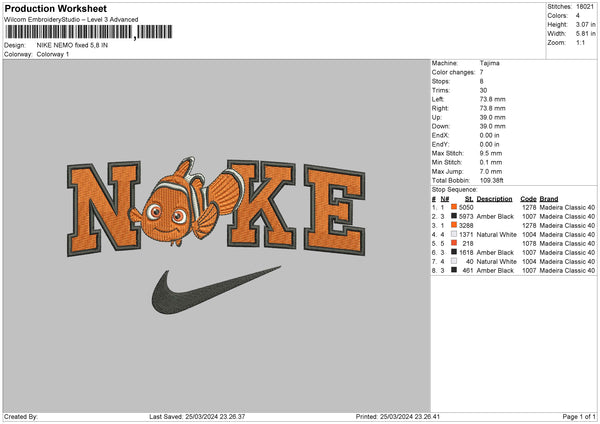Click the black swatch beside stitch count 461
The width and height of the screenshot is (600, 424).
click(x=454, y=270)
